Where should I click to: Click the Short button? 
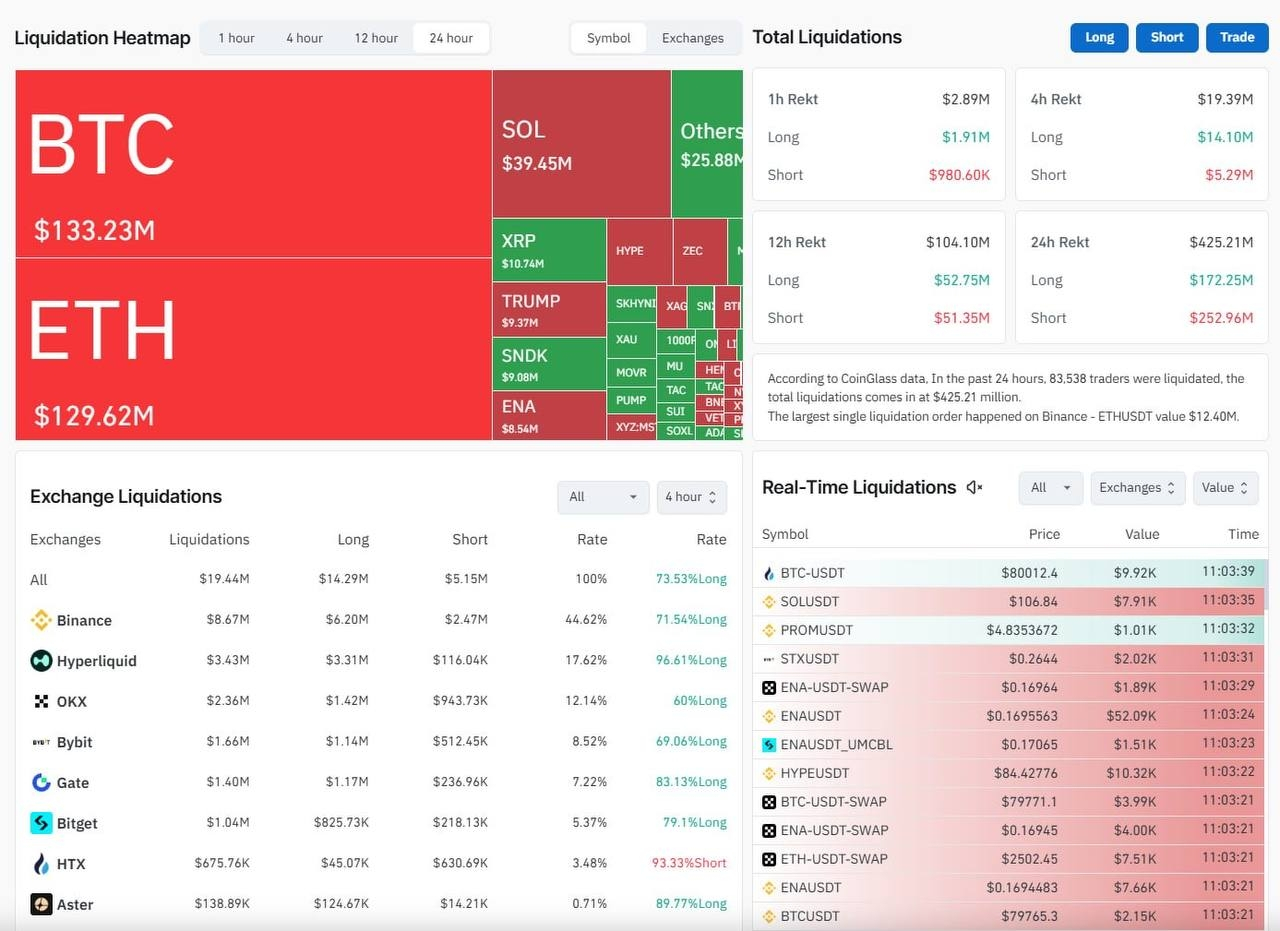tap(1167, 37)
